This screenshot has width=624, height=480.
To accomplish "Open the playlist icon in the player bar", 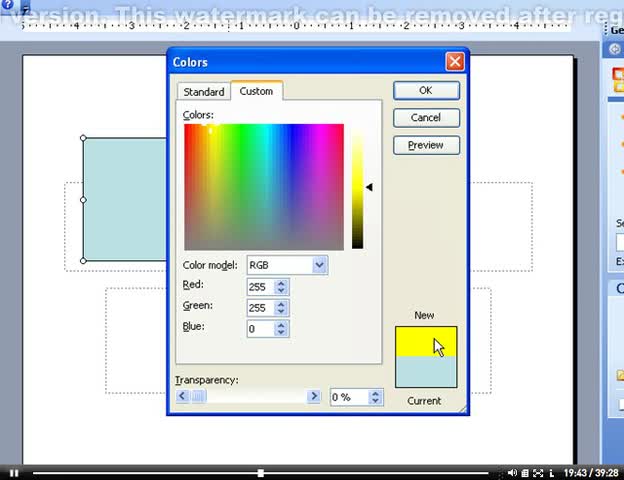I will [525, 473].
